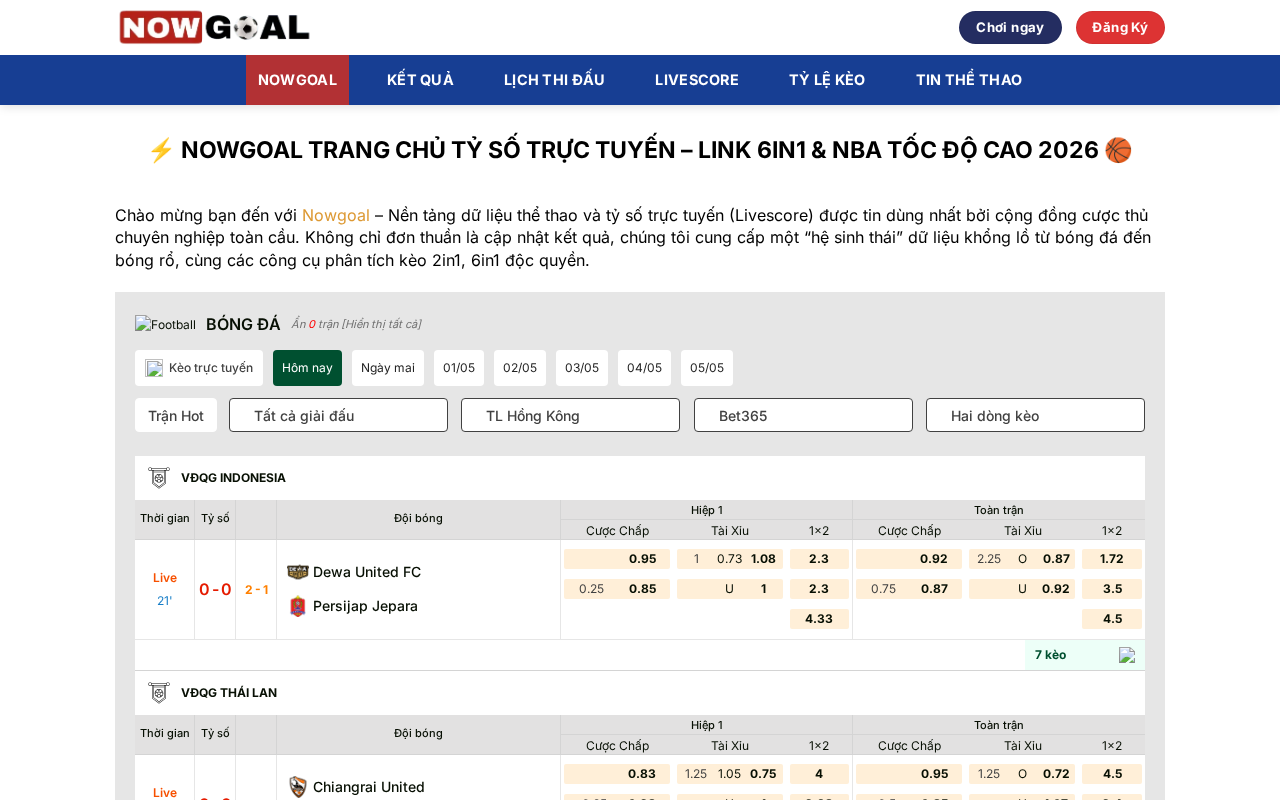Go to the NOWGOAL menu item
Image resolution: width=1280 pixels, height=800 pixels.
(297, 80)
